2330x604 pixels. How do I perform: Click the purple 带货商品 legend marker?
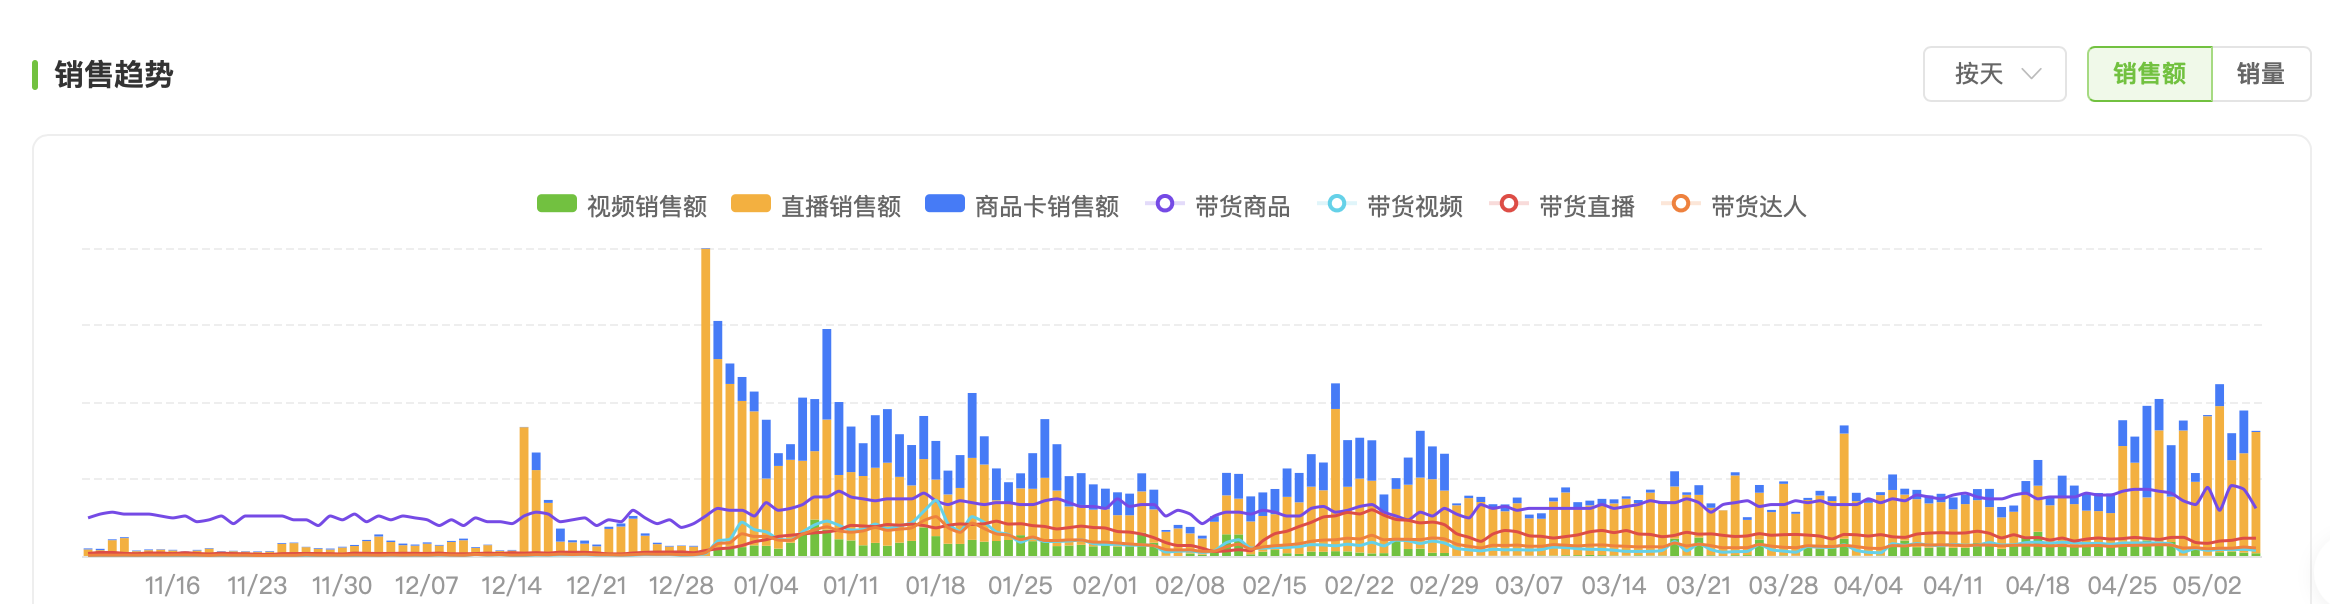pos(1165,204)
